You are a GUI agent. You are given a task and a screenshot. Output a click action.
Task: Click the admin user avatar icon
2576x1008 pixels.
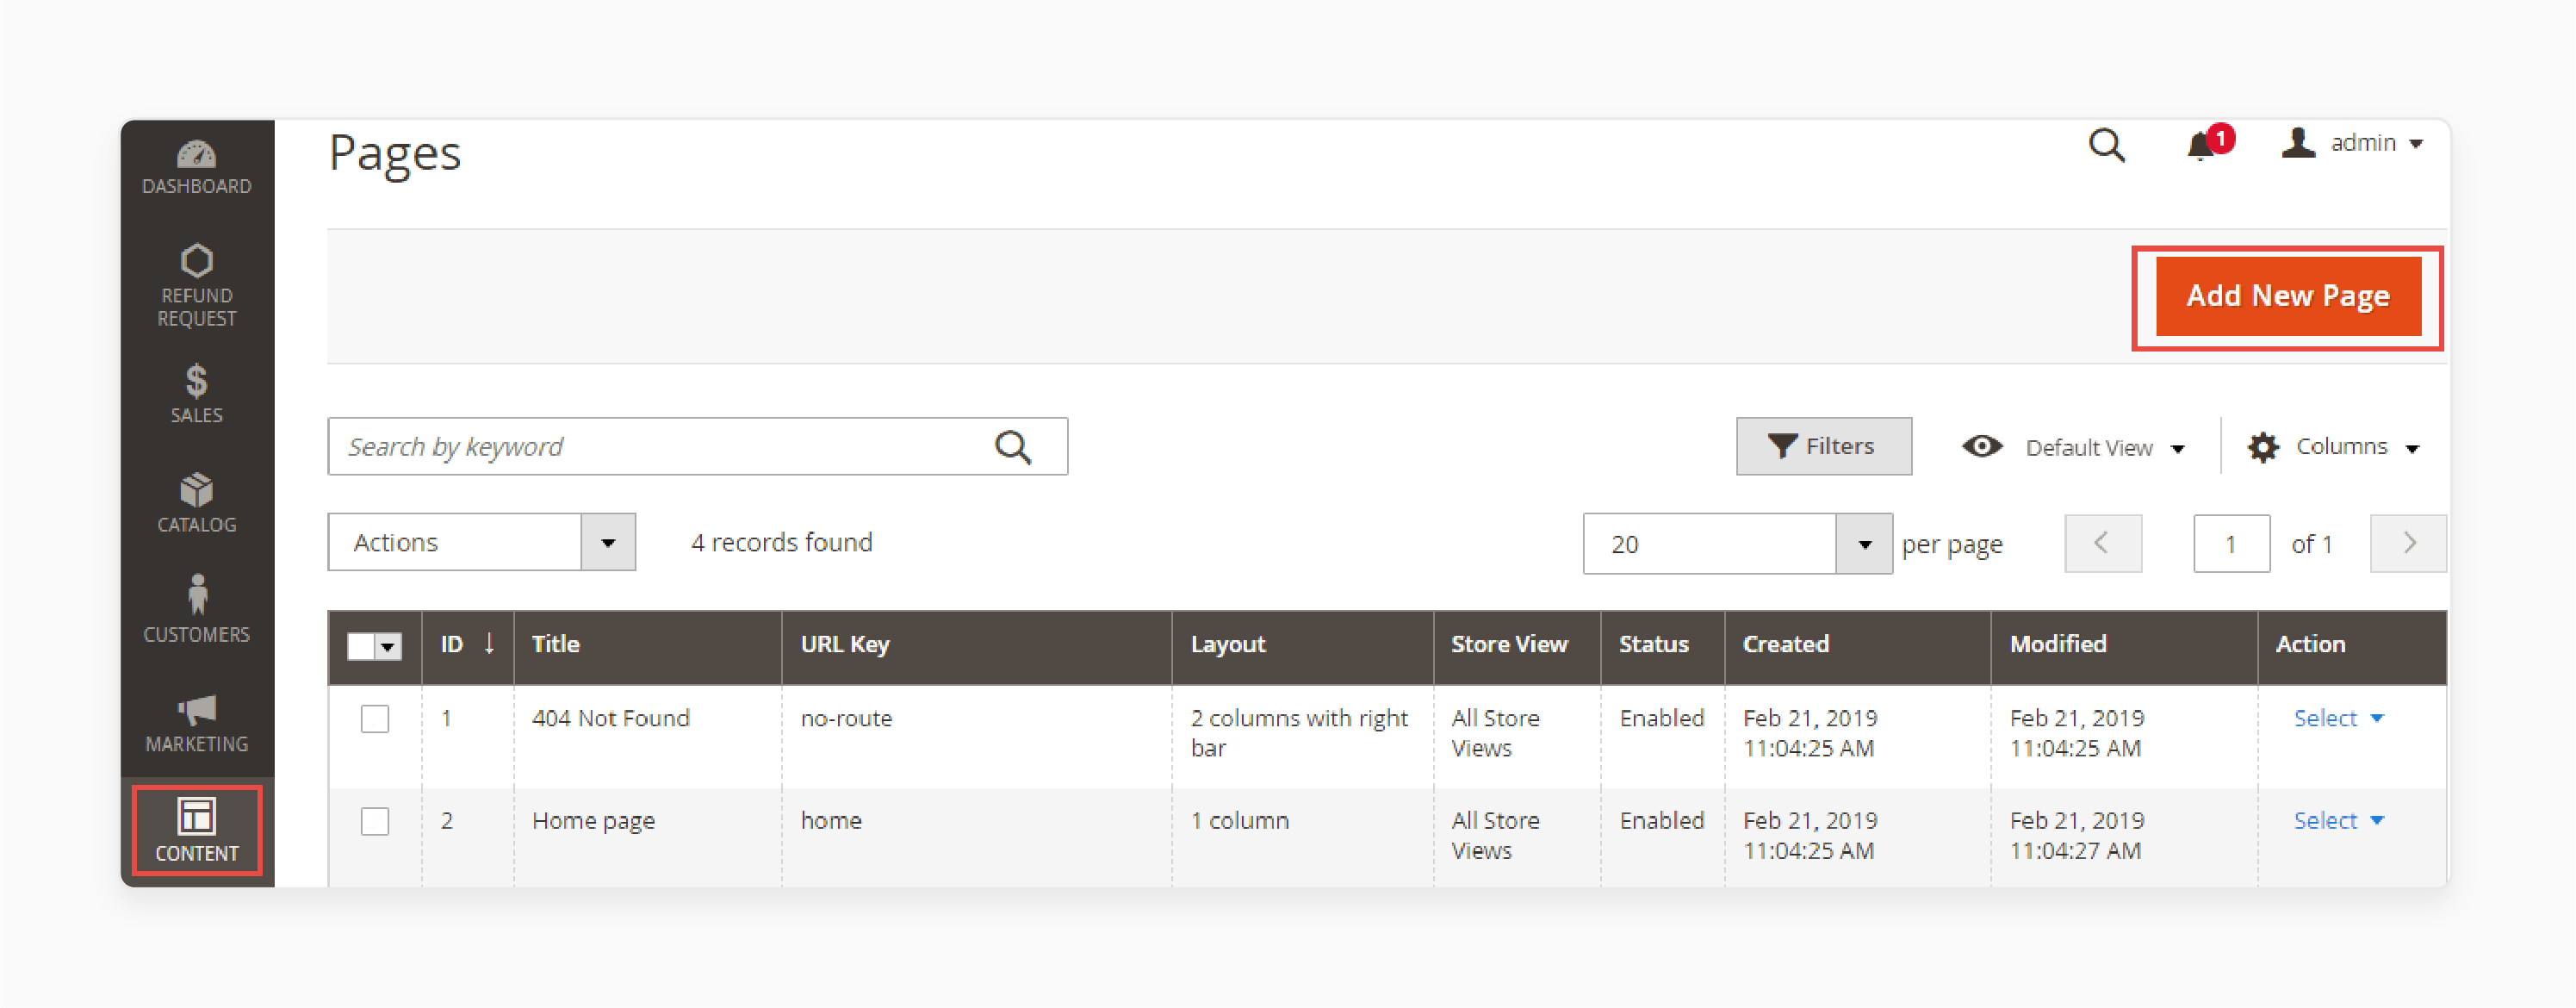click(2297, 143)
